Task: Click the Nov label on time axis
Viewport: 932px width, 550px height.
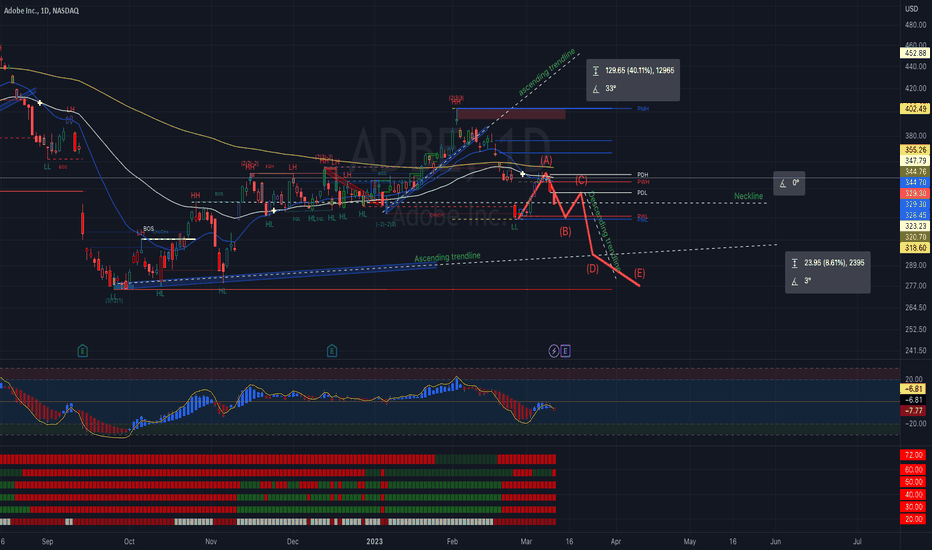Action: pos(211,542)
